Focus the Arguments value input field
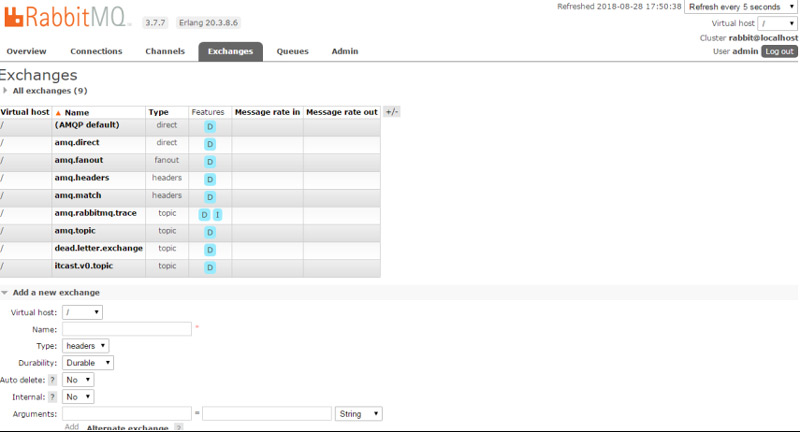This screenshot has width=800, height=432. point(267,414)
